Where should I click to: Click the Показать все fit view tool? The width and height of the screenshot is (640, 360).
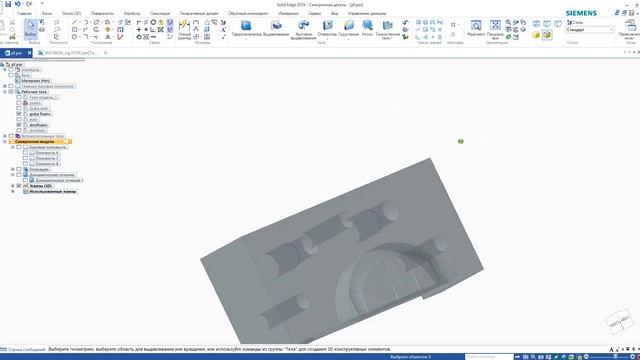coord(495,29)
